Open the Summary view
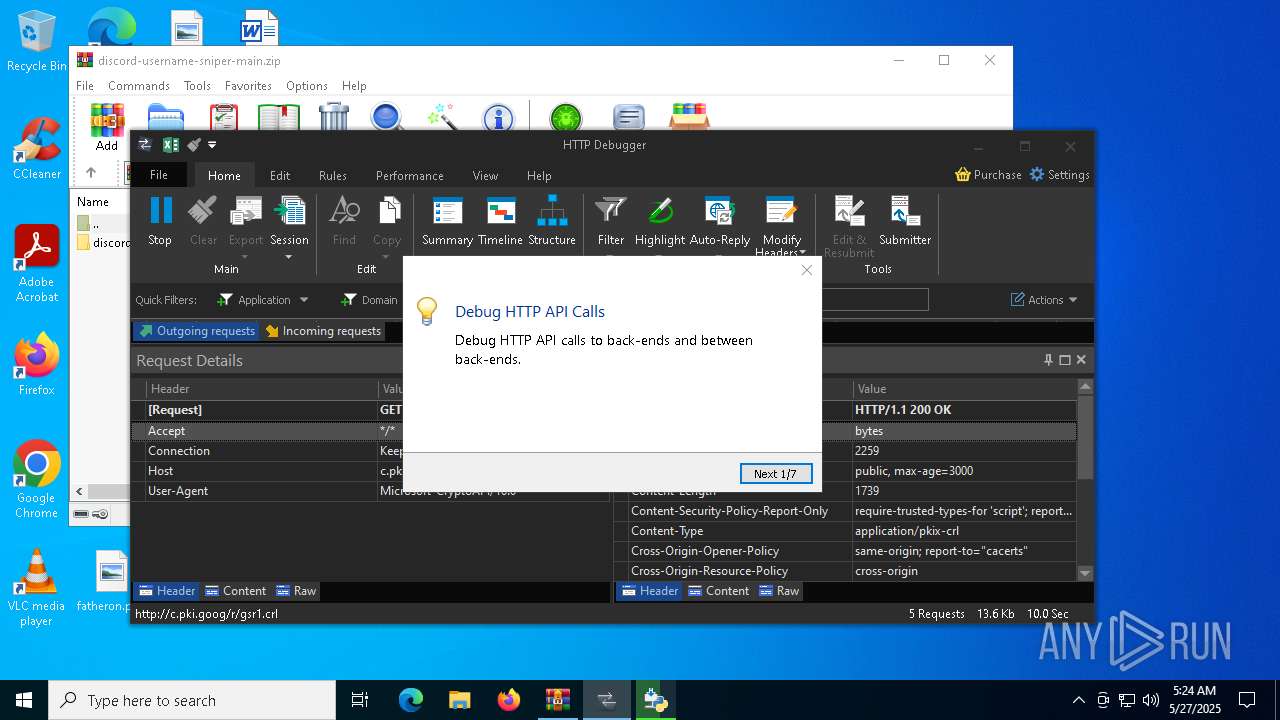The width and height of the screenshot is (1280, 720). (x=447, y=222)
